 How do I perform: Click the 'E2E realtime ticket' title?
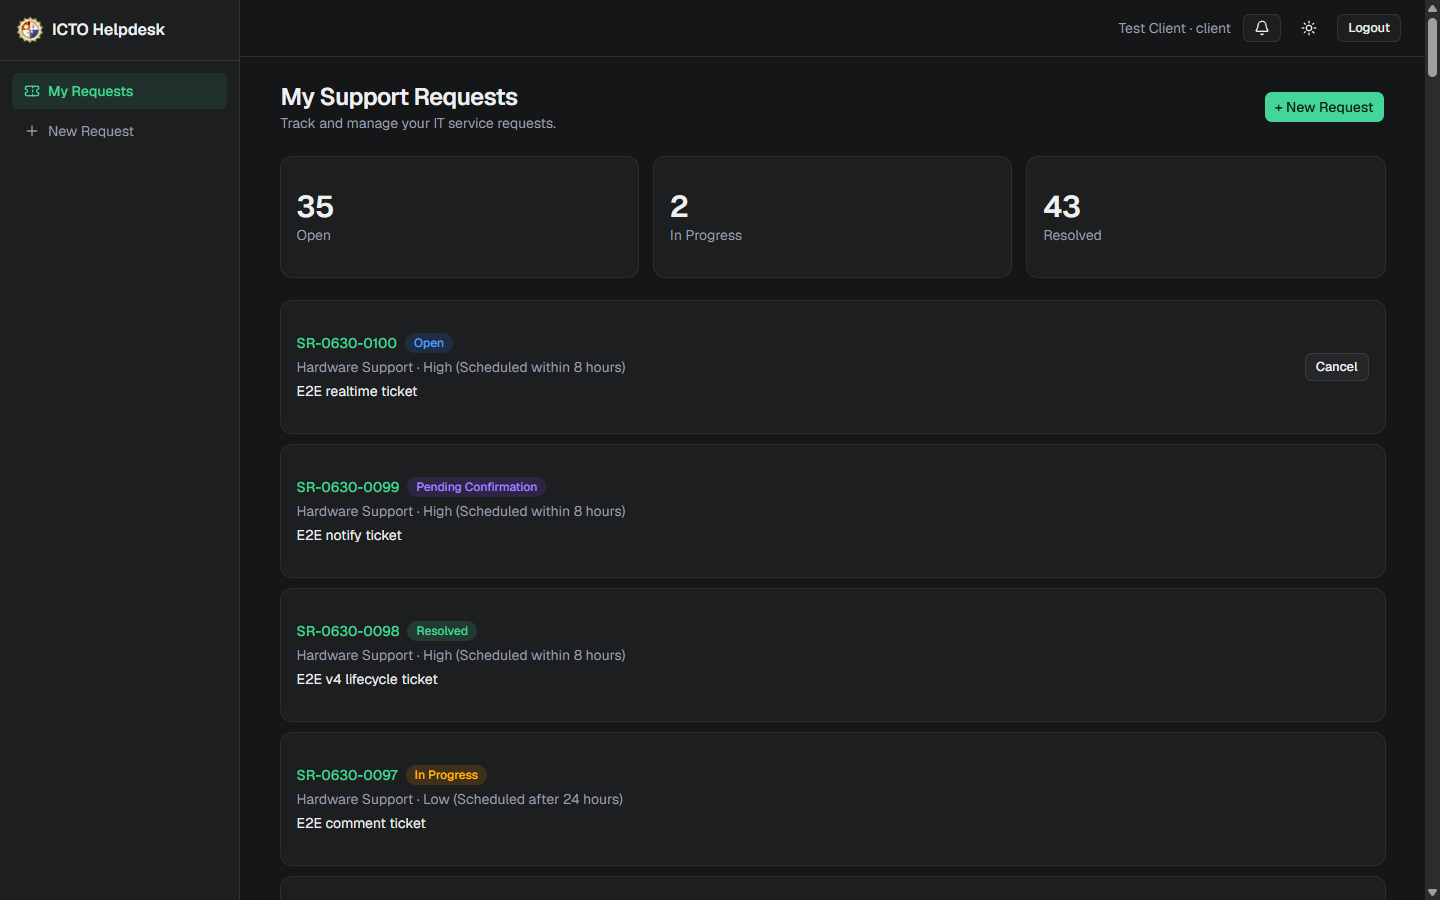pyautogui.click(x=357, y=391)
